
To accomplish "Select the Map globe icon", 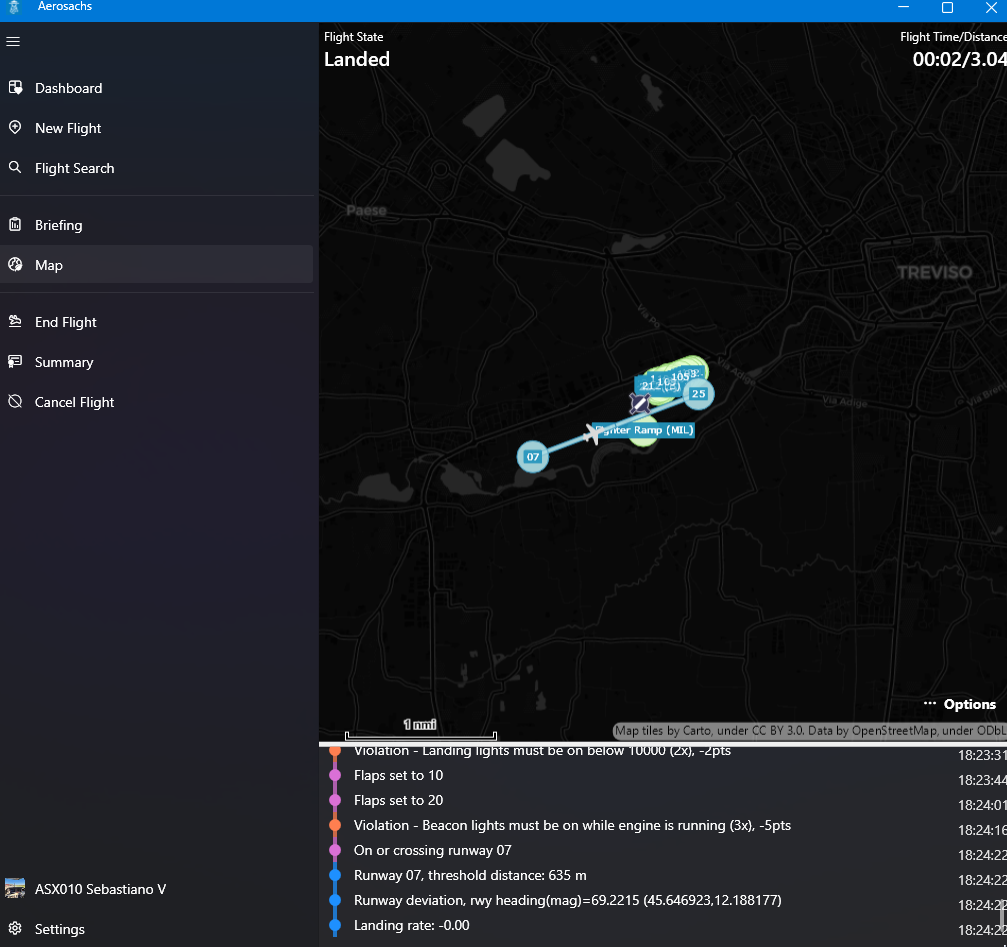I will [x=15, y=265].
